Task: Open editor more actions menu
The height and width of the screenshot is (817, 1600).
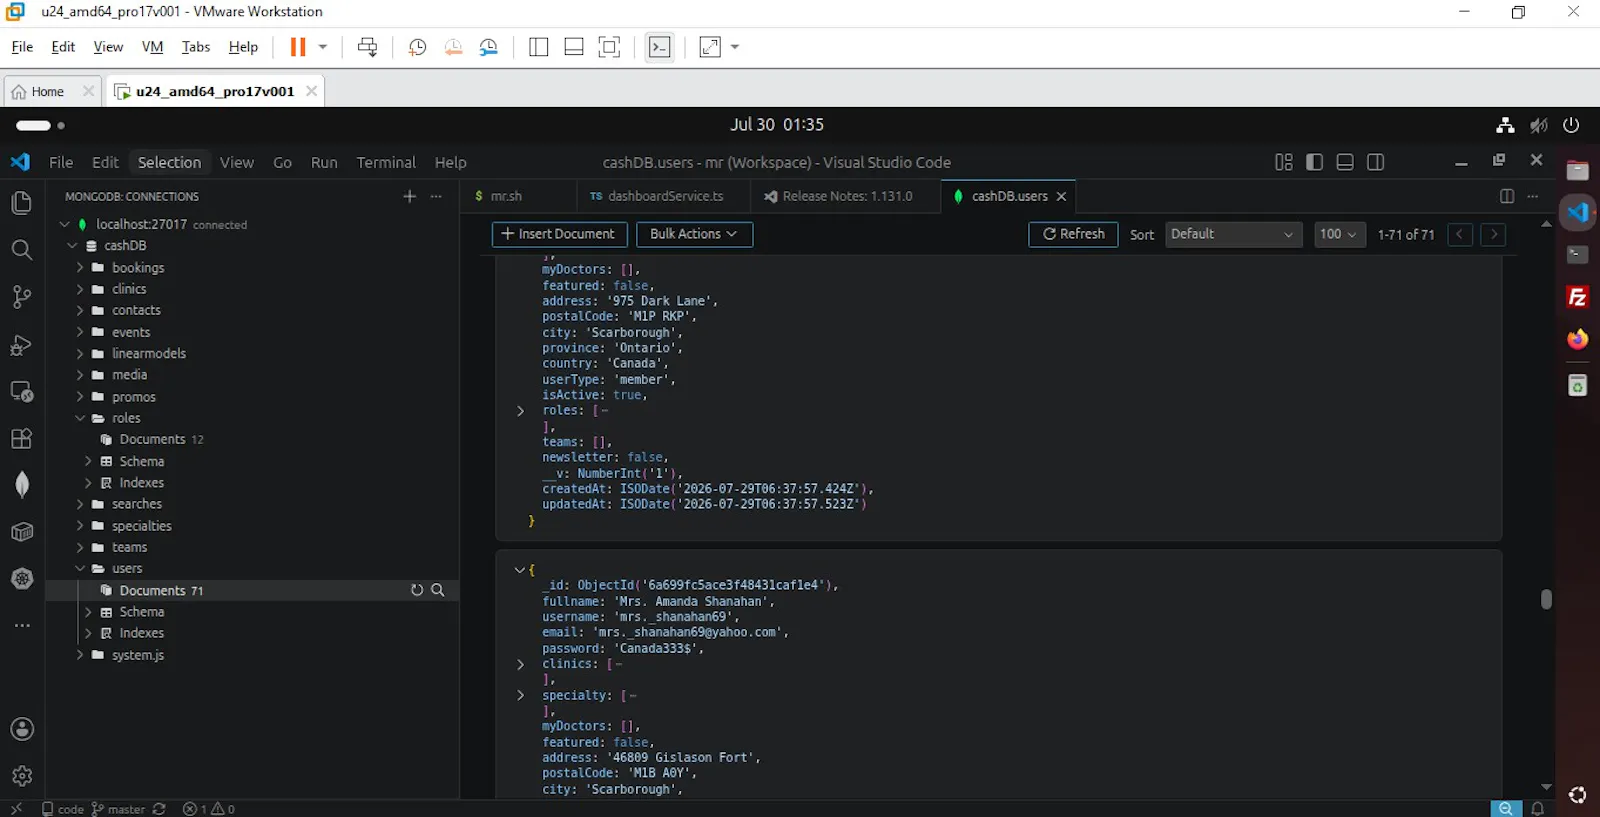Action: (1533, 196)
